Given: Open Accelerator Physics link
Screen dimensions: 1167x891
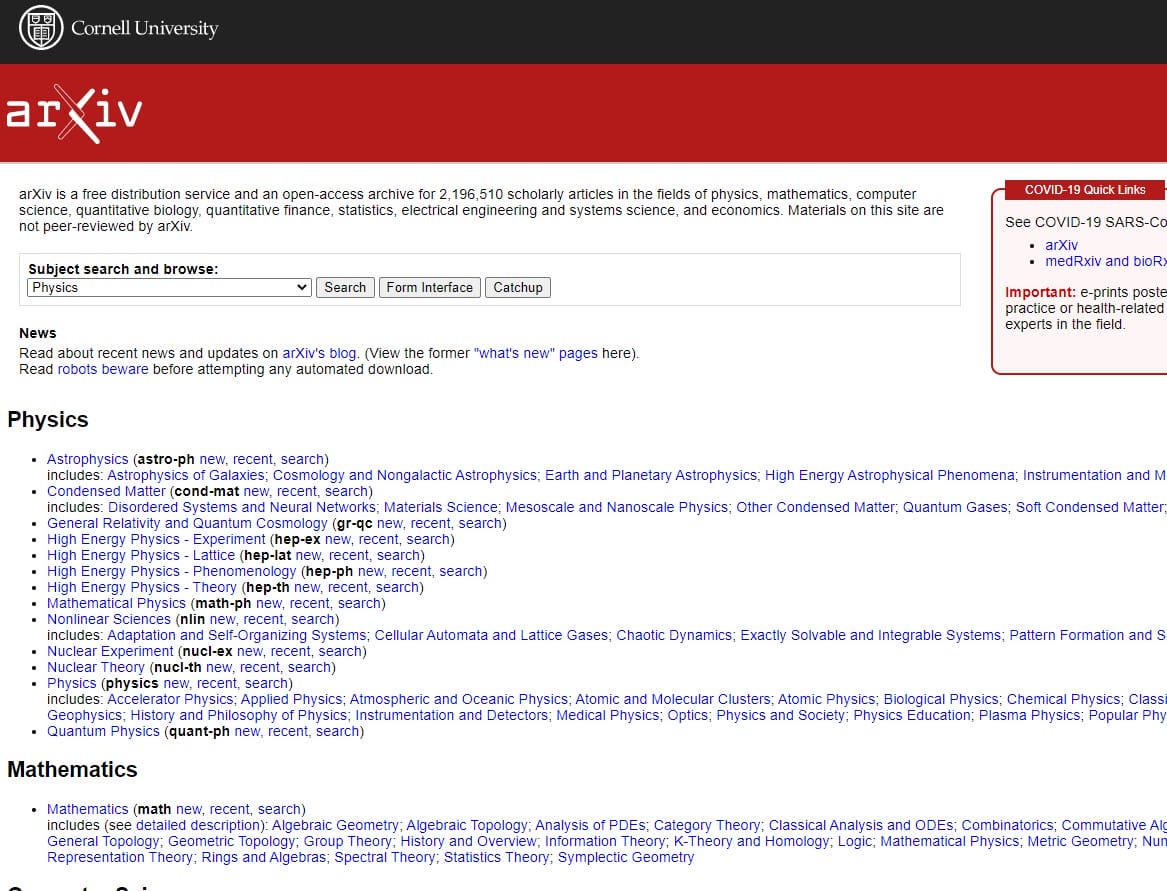Looking at the screenshot, I should point(170,700).
